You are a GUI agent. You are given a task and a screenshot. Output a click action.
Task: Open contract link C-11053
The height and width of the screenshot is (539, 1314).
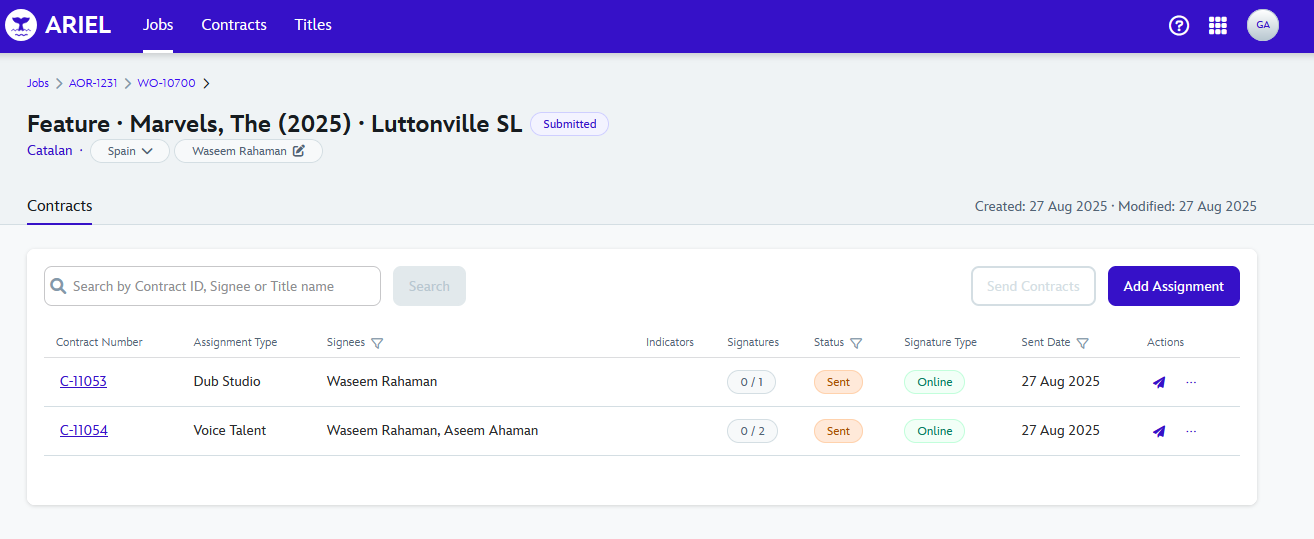click(83, 382)
